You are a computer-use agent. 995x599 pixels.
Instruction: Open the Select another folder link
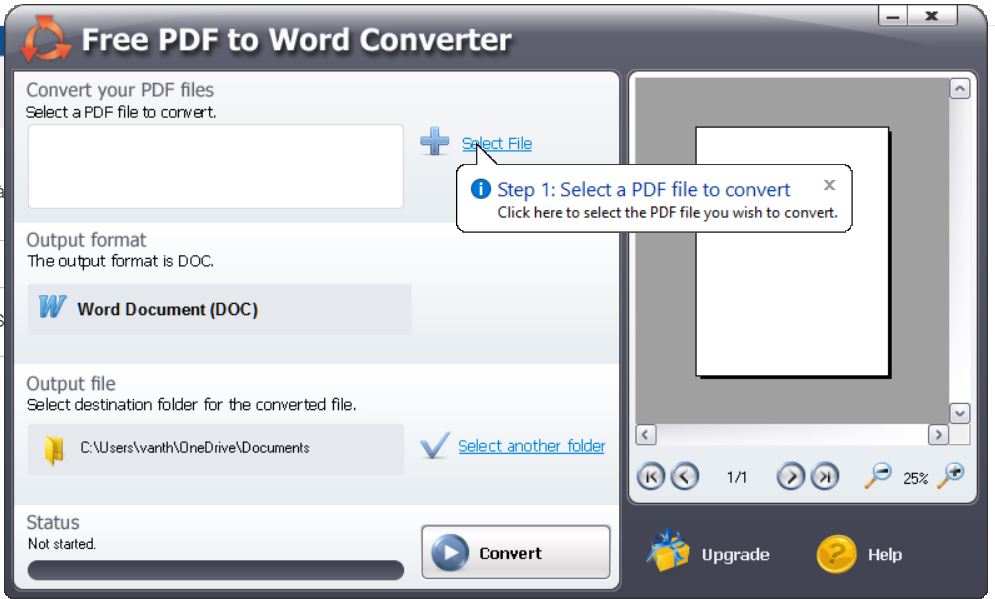point(532,446)
